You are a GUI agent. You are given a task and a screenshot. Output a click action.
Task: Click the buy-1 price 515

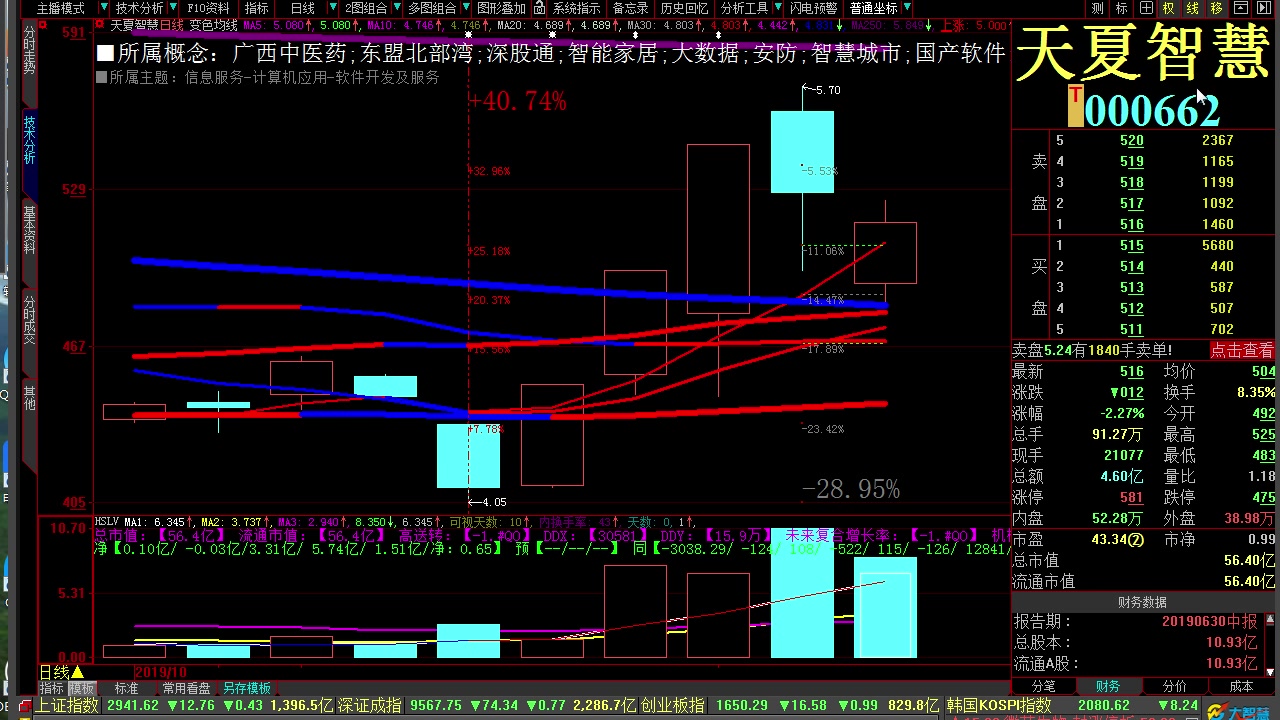point(1132,245)
